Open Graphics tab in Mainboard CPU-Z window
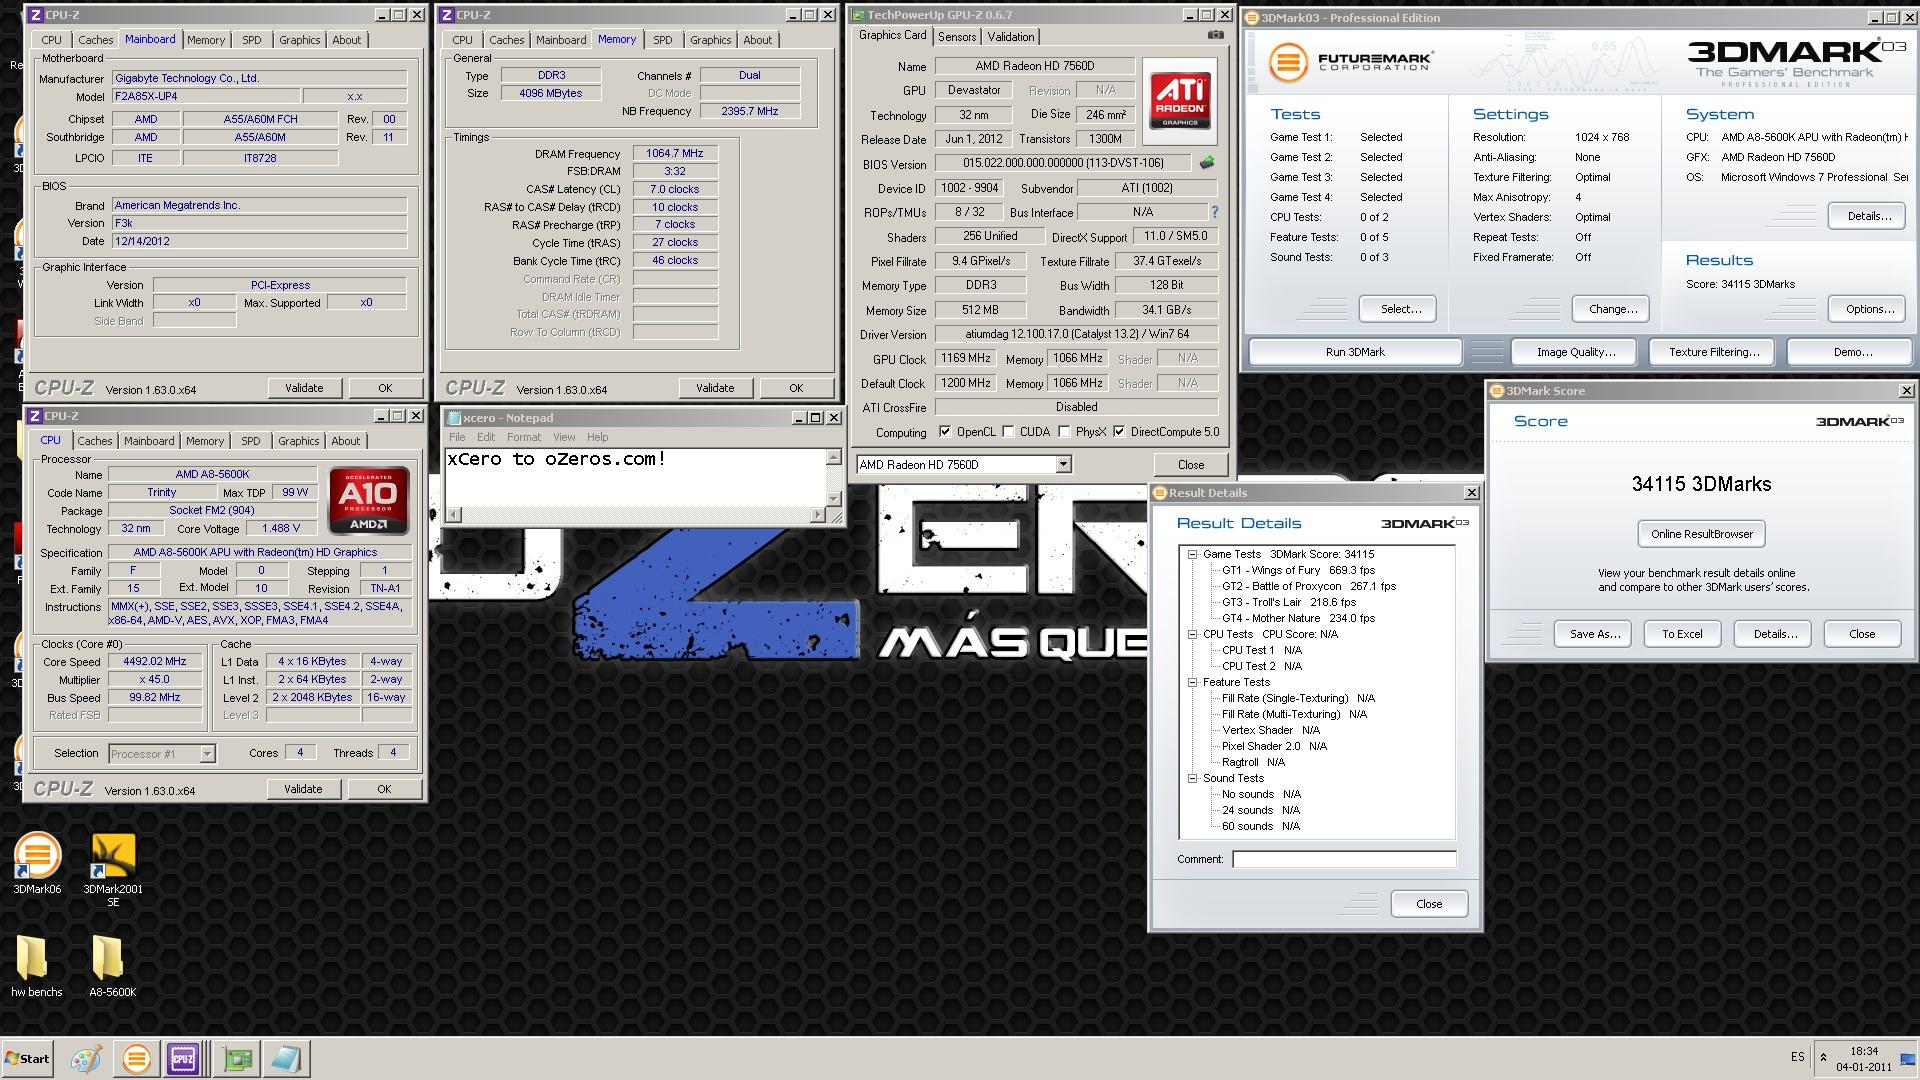The image size is (1920, 1080). click(299, 40)
